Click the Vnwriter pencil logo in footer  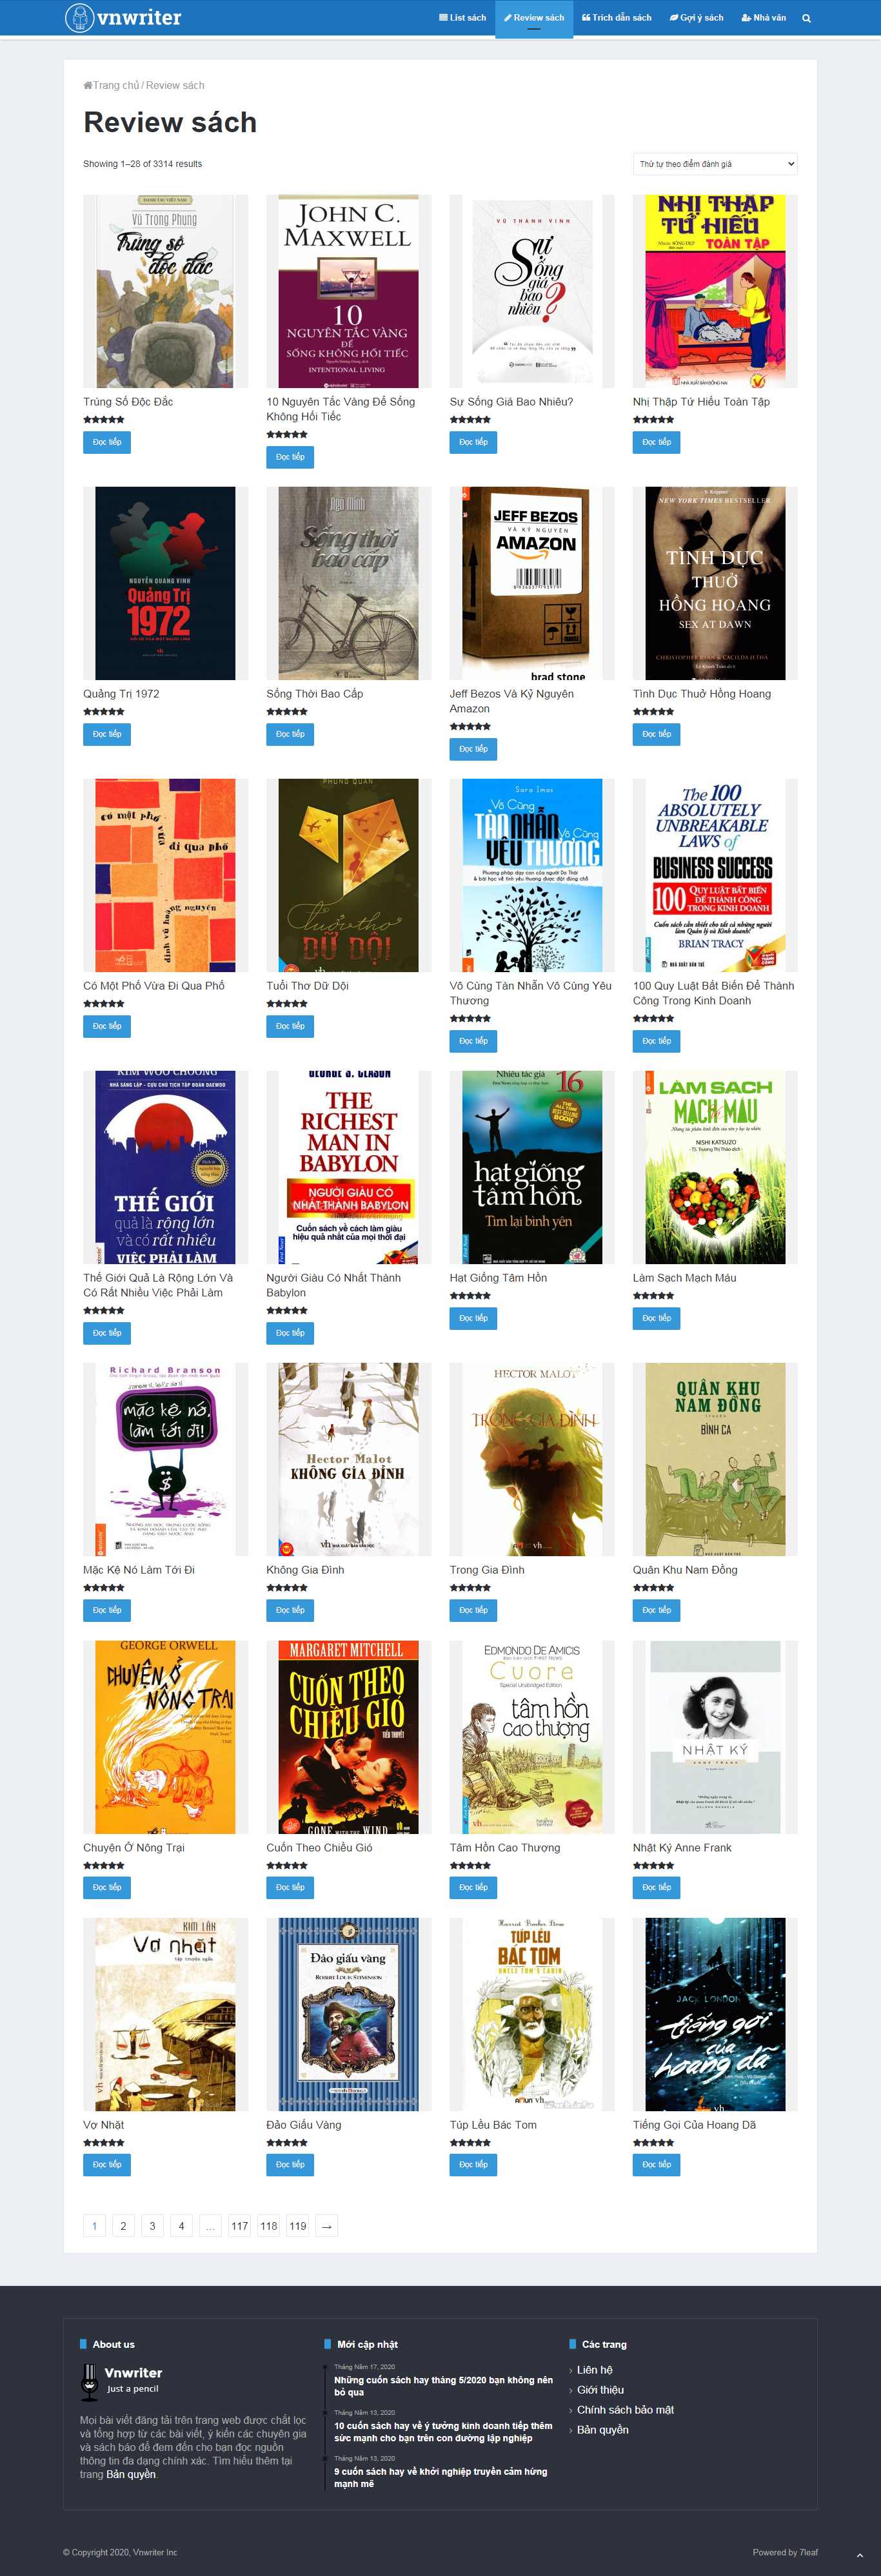pos(89,2381)
